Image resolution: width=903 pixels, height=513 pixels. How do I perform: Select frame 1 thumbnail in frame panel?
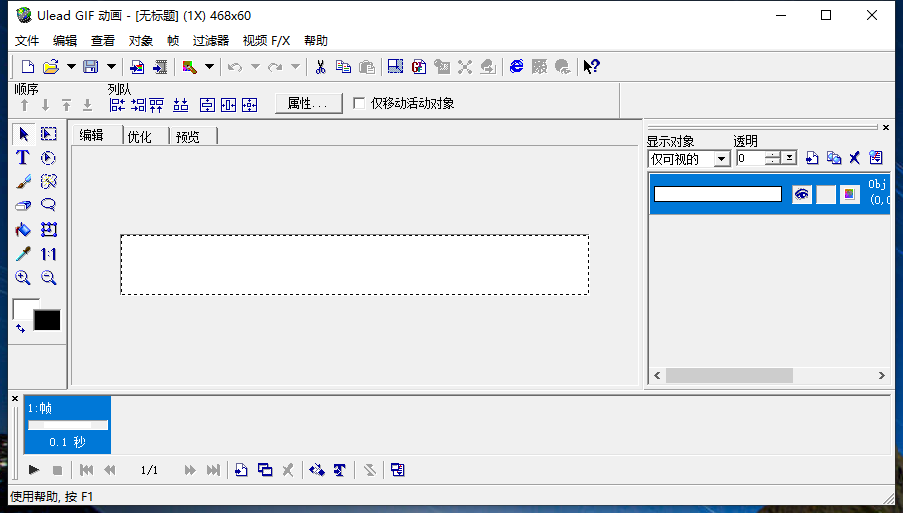pyautogui.click(x=67, y=425)
